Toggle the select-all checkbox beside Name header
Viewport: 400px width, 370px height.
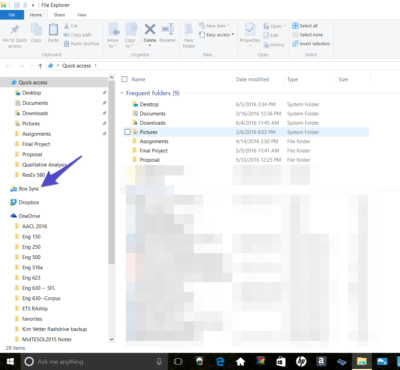[124, 79]
